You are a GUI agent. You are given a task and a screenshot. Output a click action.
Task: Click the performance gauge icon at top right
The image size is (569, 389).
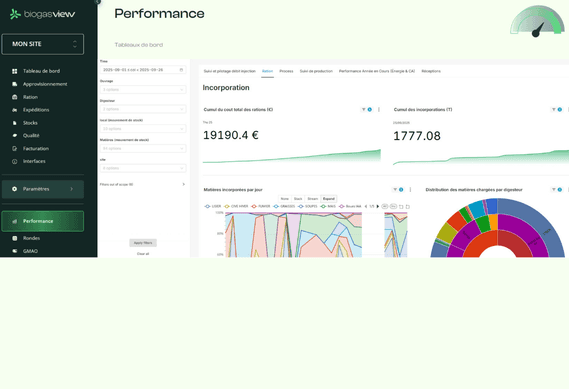coord(537,21)
